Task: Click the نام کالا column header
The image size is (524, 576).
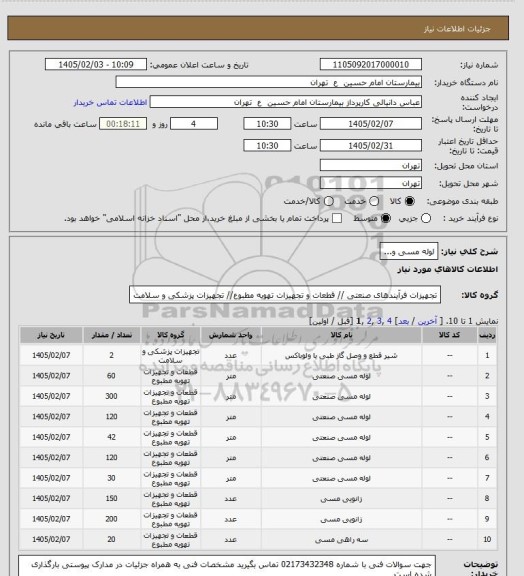Action: coord(341,335)
